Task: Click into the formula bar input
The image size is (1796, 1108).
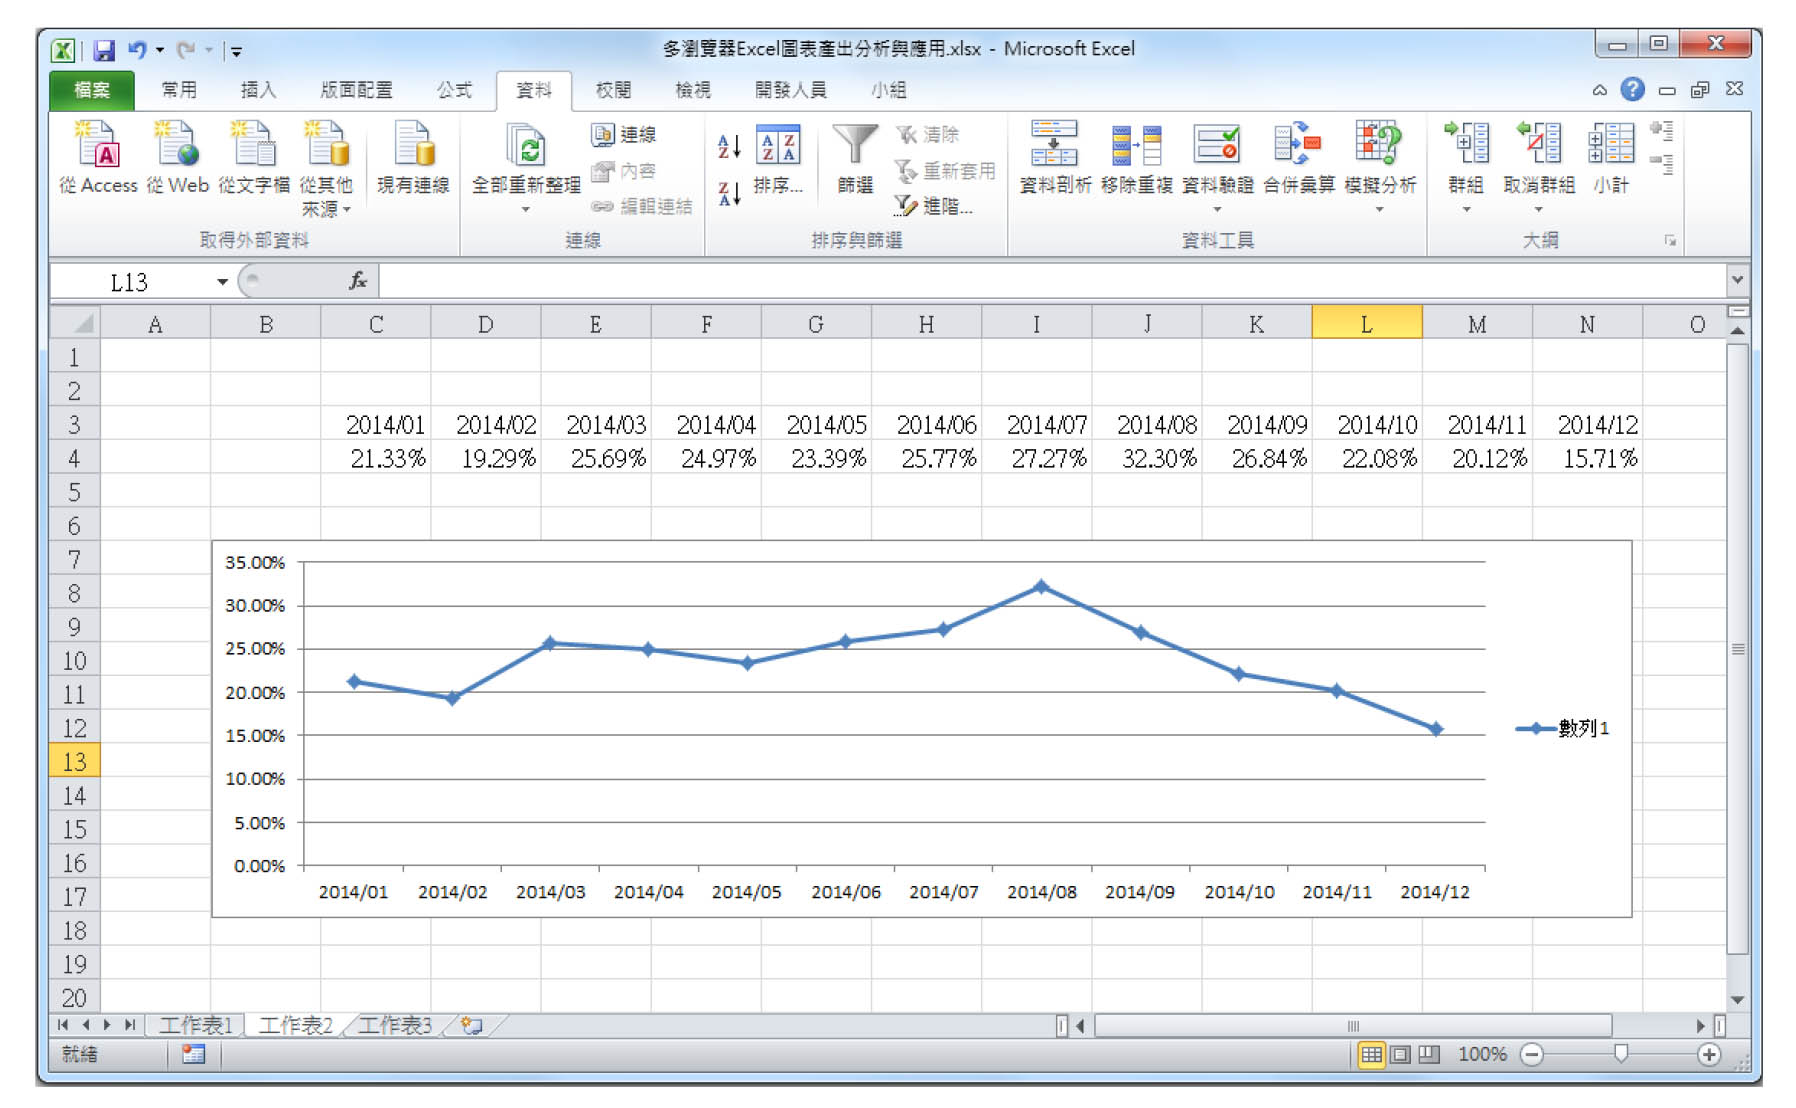Action: (1052, 282)
